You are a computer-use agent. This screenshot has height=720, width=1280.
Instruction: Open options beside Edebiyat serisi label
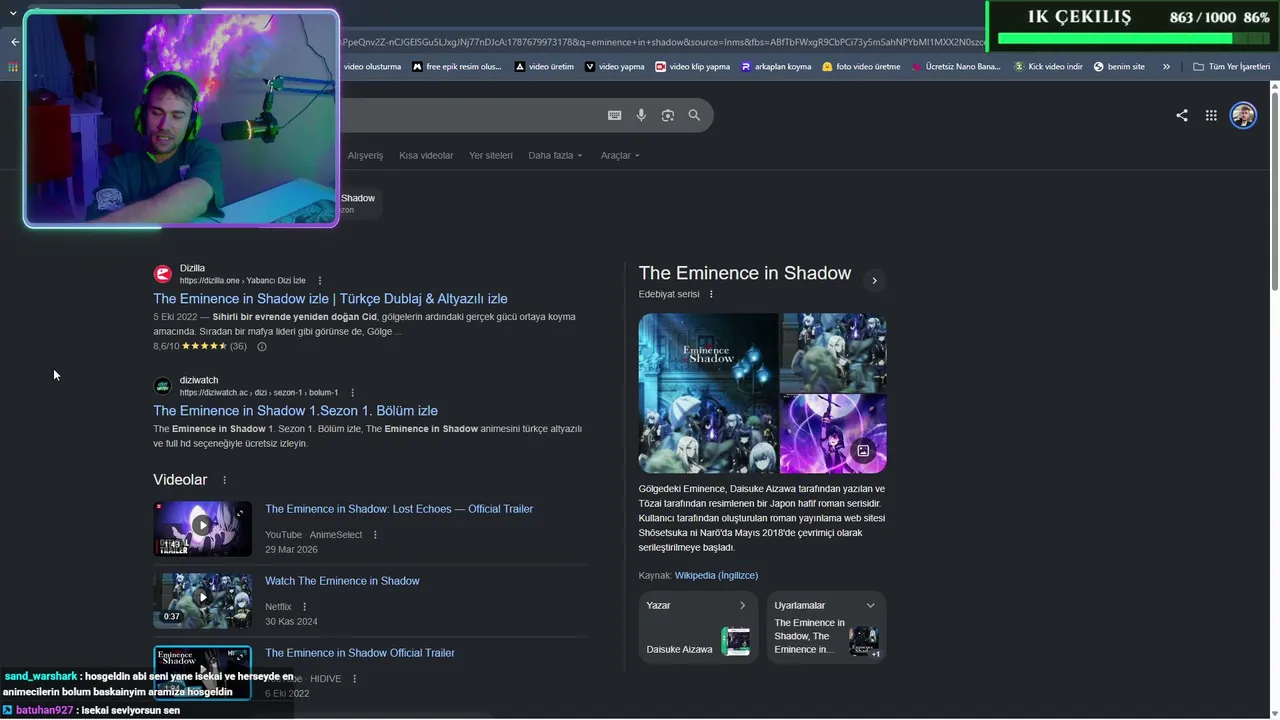(x=711, y=295)
